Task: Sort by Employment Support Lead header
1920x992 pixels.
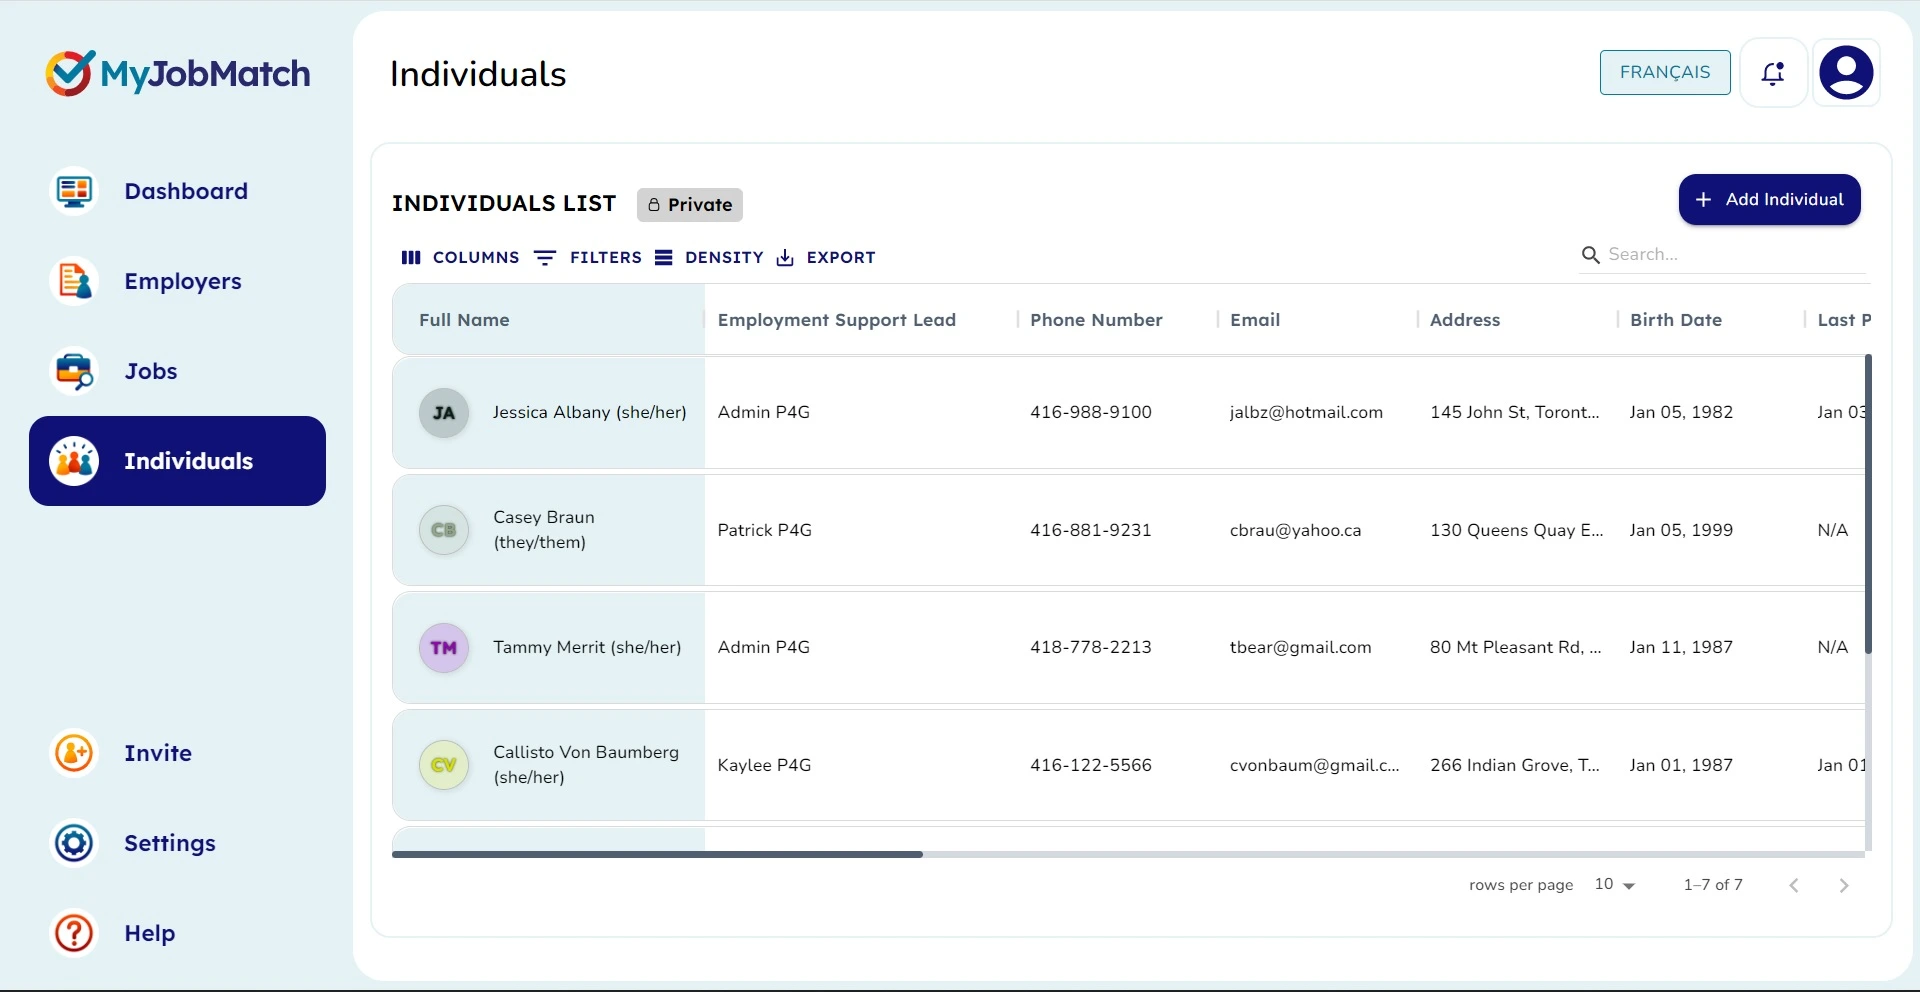Action: point(837,320)
